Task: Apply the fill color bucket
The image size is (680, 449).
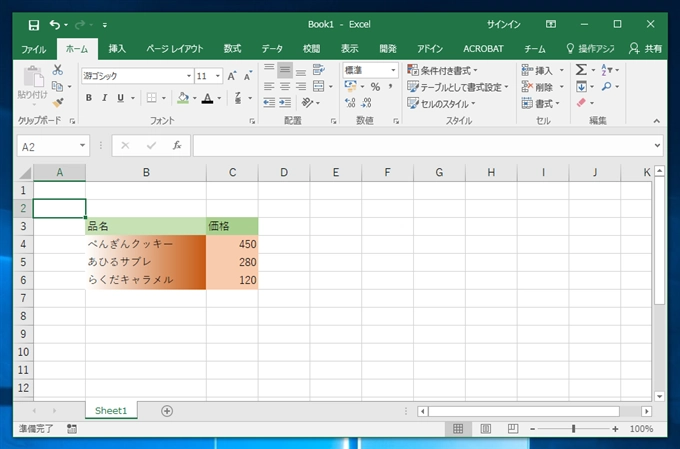Action: click(183, 98)
